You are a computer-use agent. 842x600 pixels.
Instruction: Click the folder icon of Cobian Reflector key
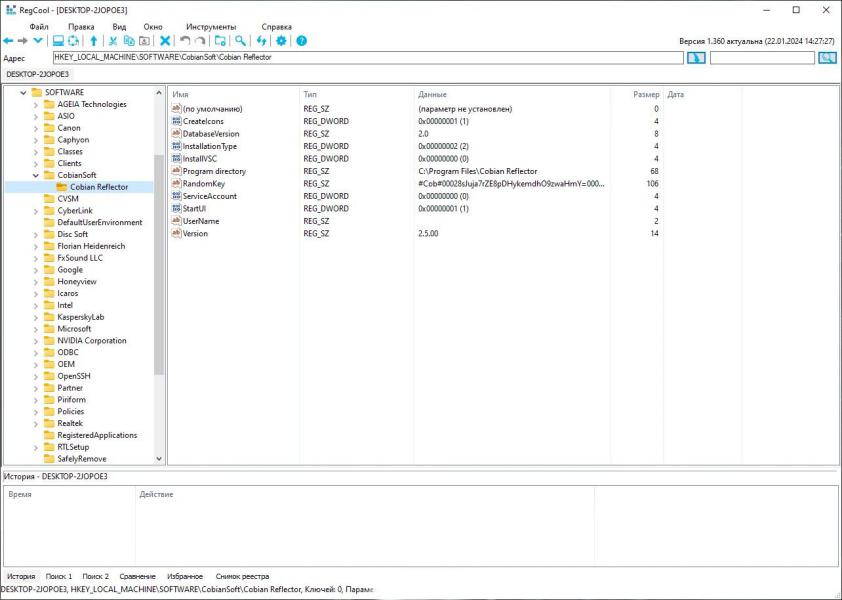(62, 187)
